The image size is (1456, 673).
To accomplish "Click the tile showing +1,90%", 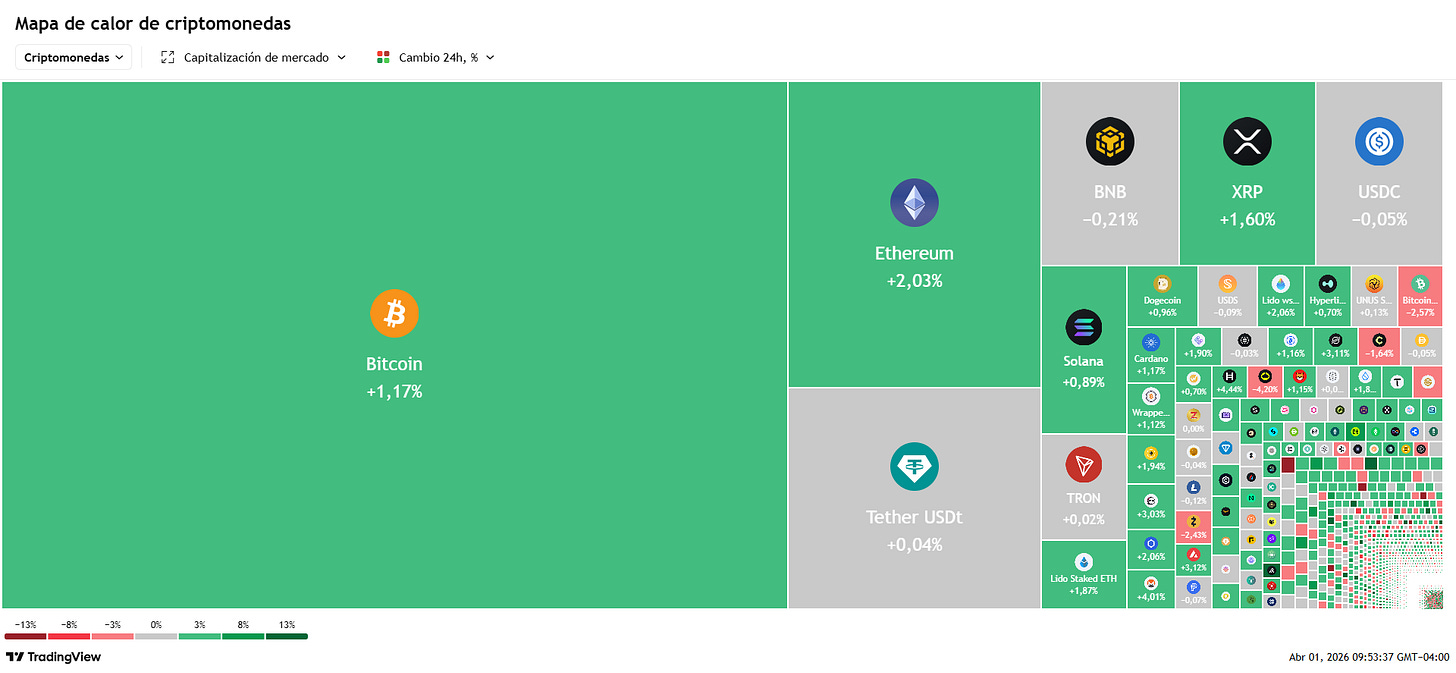I will coord(1198,346).
